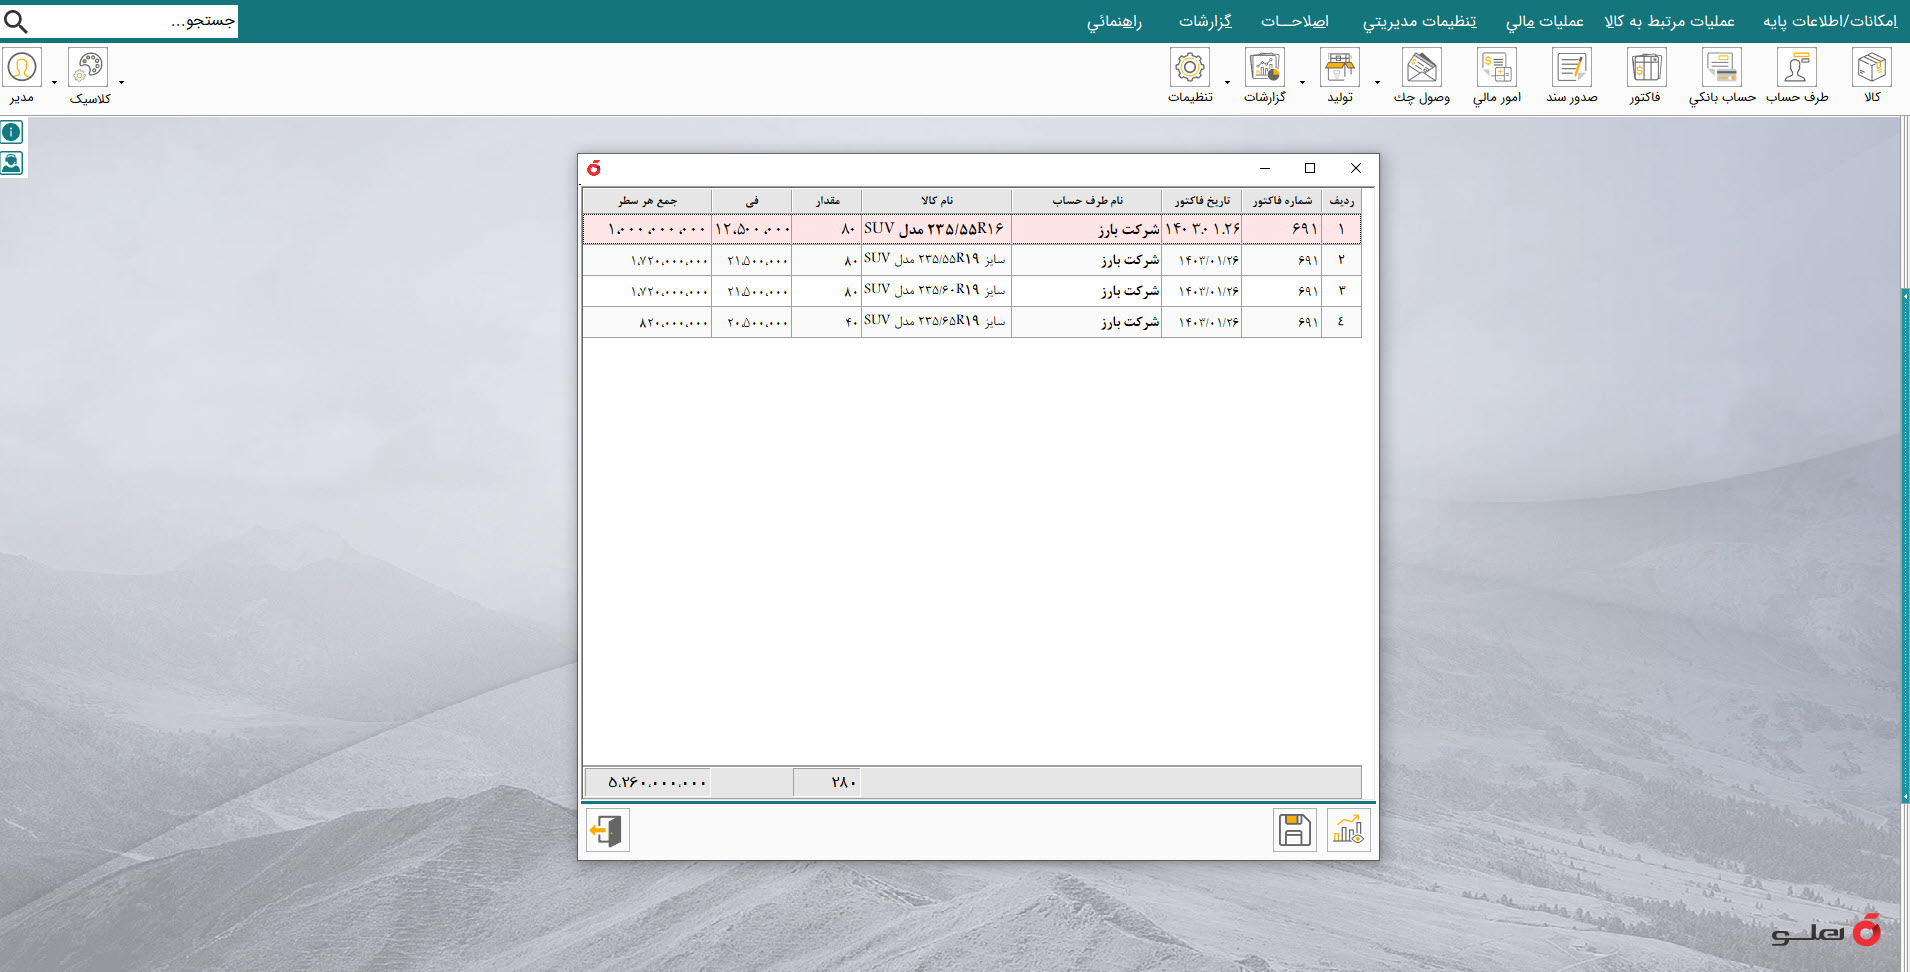
Task: Click the support agent headset icon
Action: (x=12, y=163)
